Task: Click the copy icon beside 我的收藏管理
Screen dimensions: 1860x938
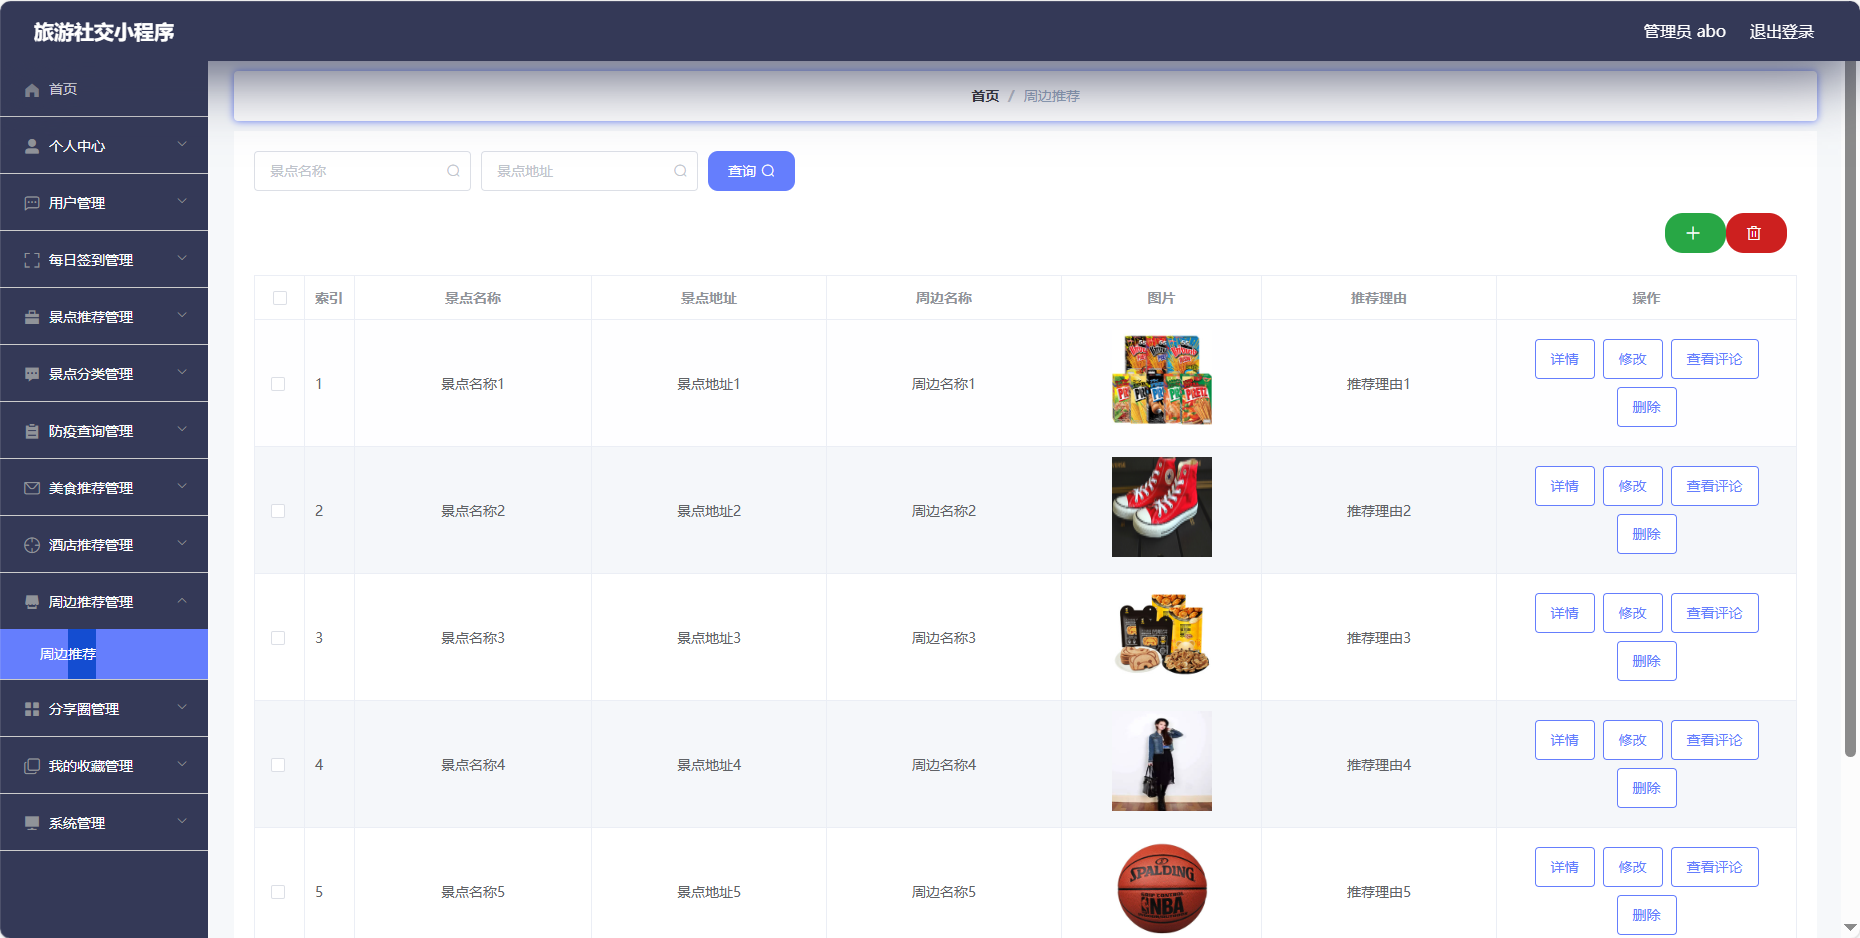Action: pos(32,767)
